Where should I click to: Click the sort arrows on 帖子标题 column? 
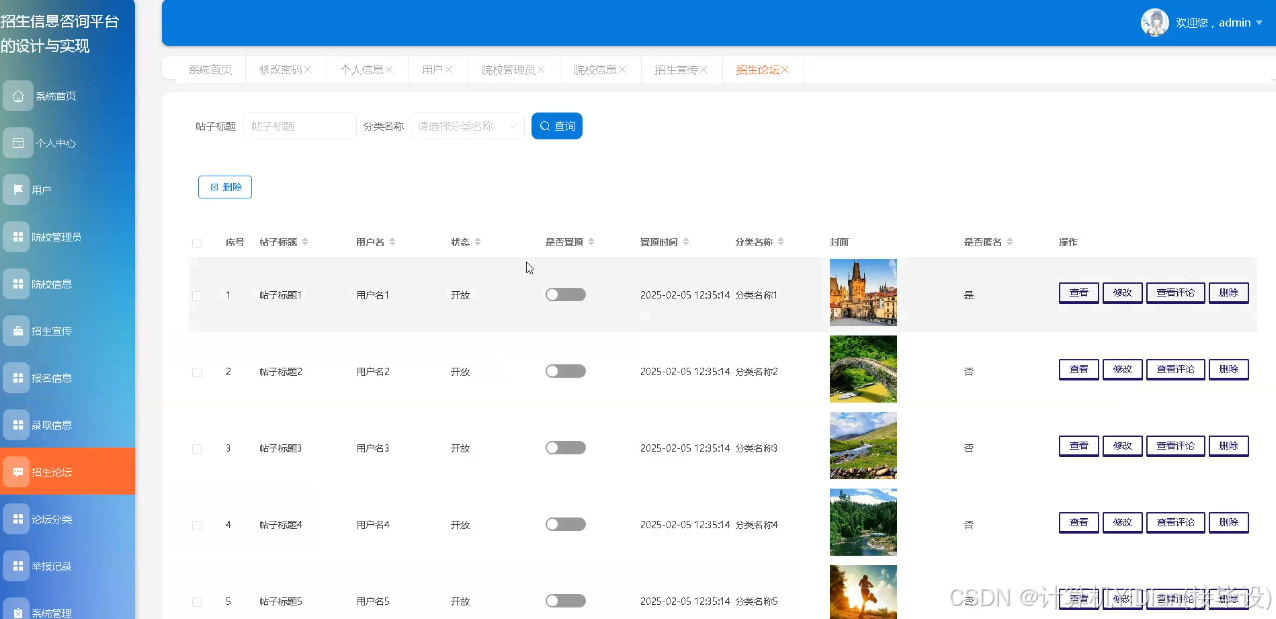click(x=305, y=241)
